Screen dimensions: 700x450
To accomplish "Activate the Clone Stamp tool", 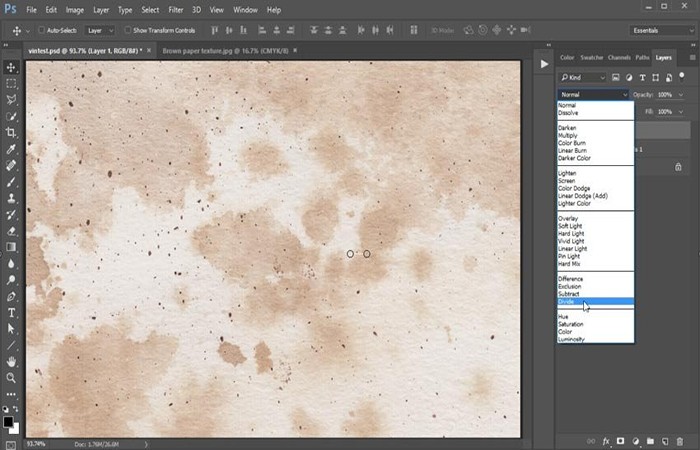I will pos(11,198).
